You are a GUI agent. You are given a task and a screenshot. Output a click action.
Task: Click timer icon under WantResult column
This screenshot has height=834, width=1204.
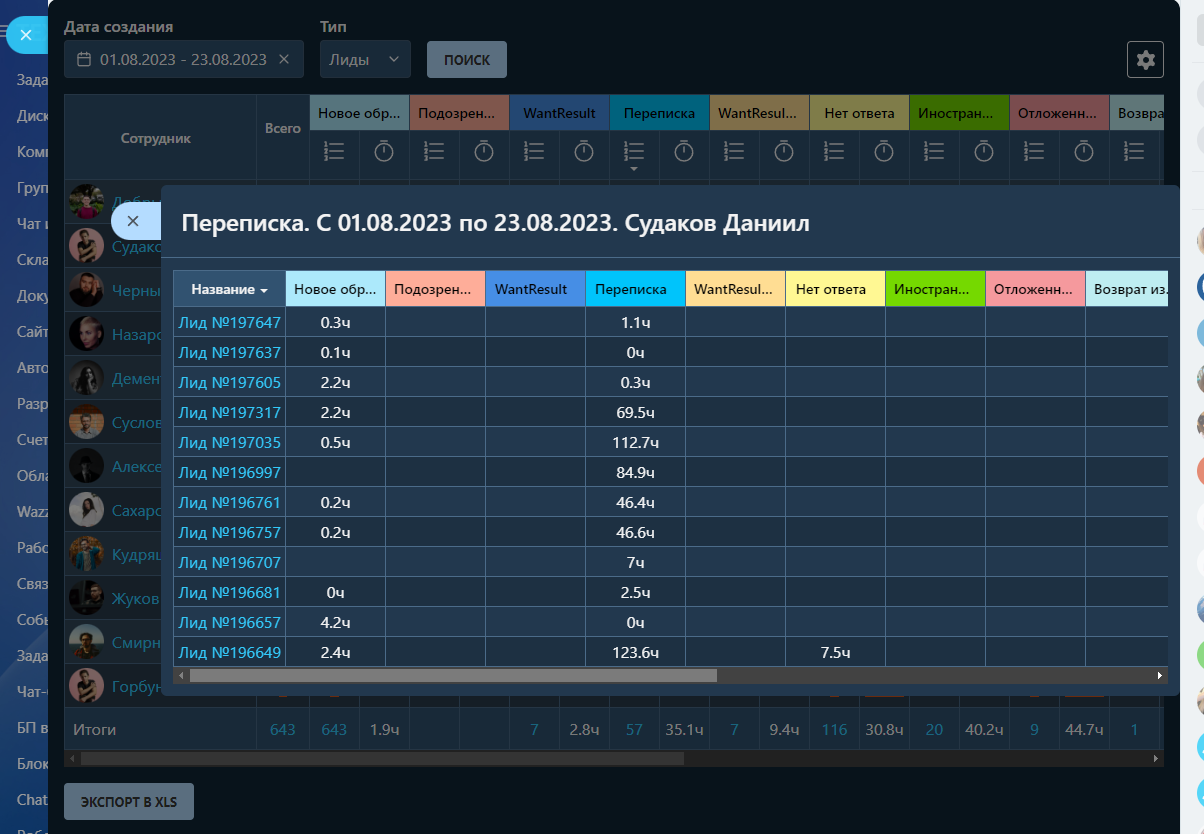coord(584,151)
